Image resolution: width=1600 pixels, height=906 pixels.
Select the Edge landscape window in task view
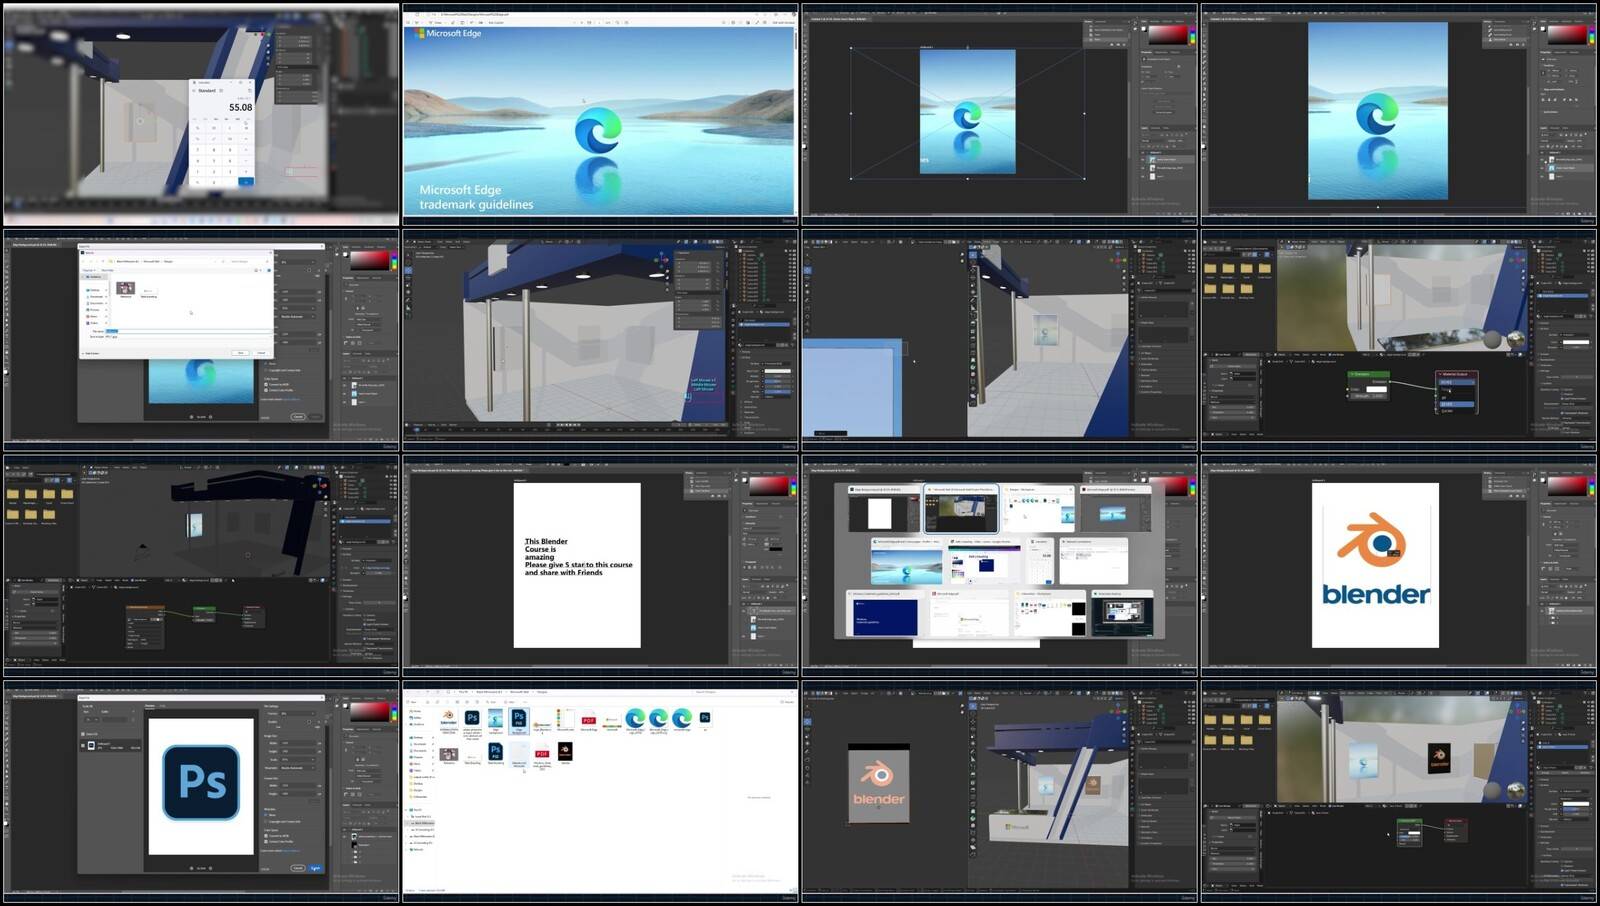point(906,562)
